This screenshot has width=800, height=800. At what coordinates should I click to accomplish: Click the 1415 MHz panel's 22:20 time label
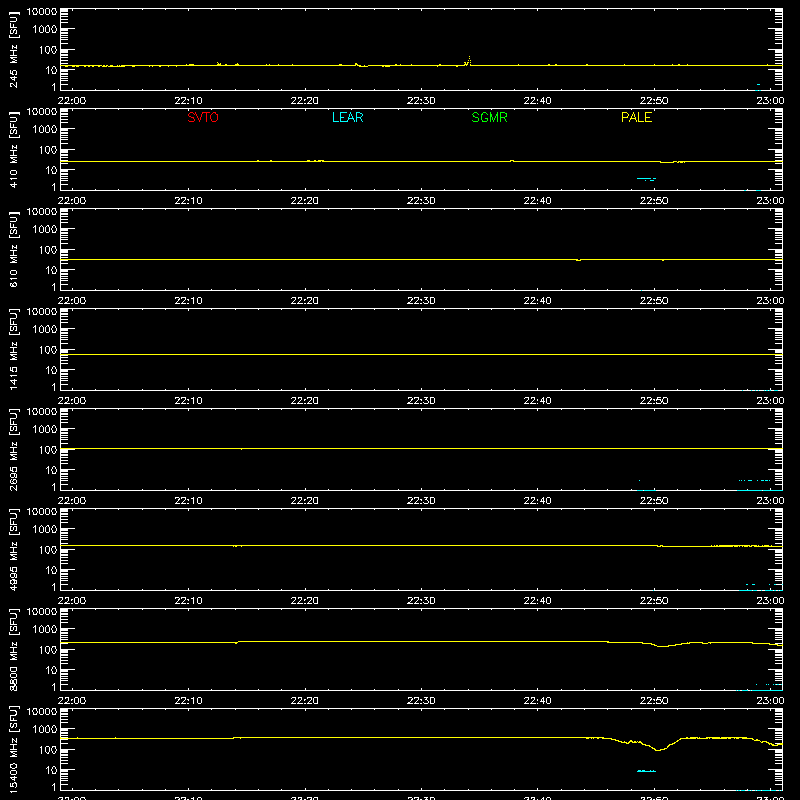coord(305,401)
